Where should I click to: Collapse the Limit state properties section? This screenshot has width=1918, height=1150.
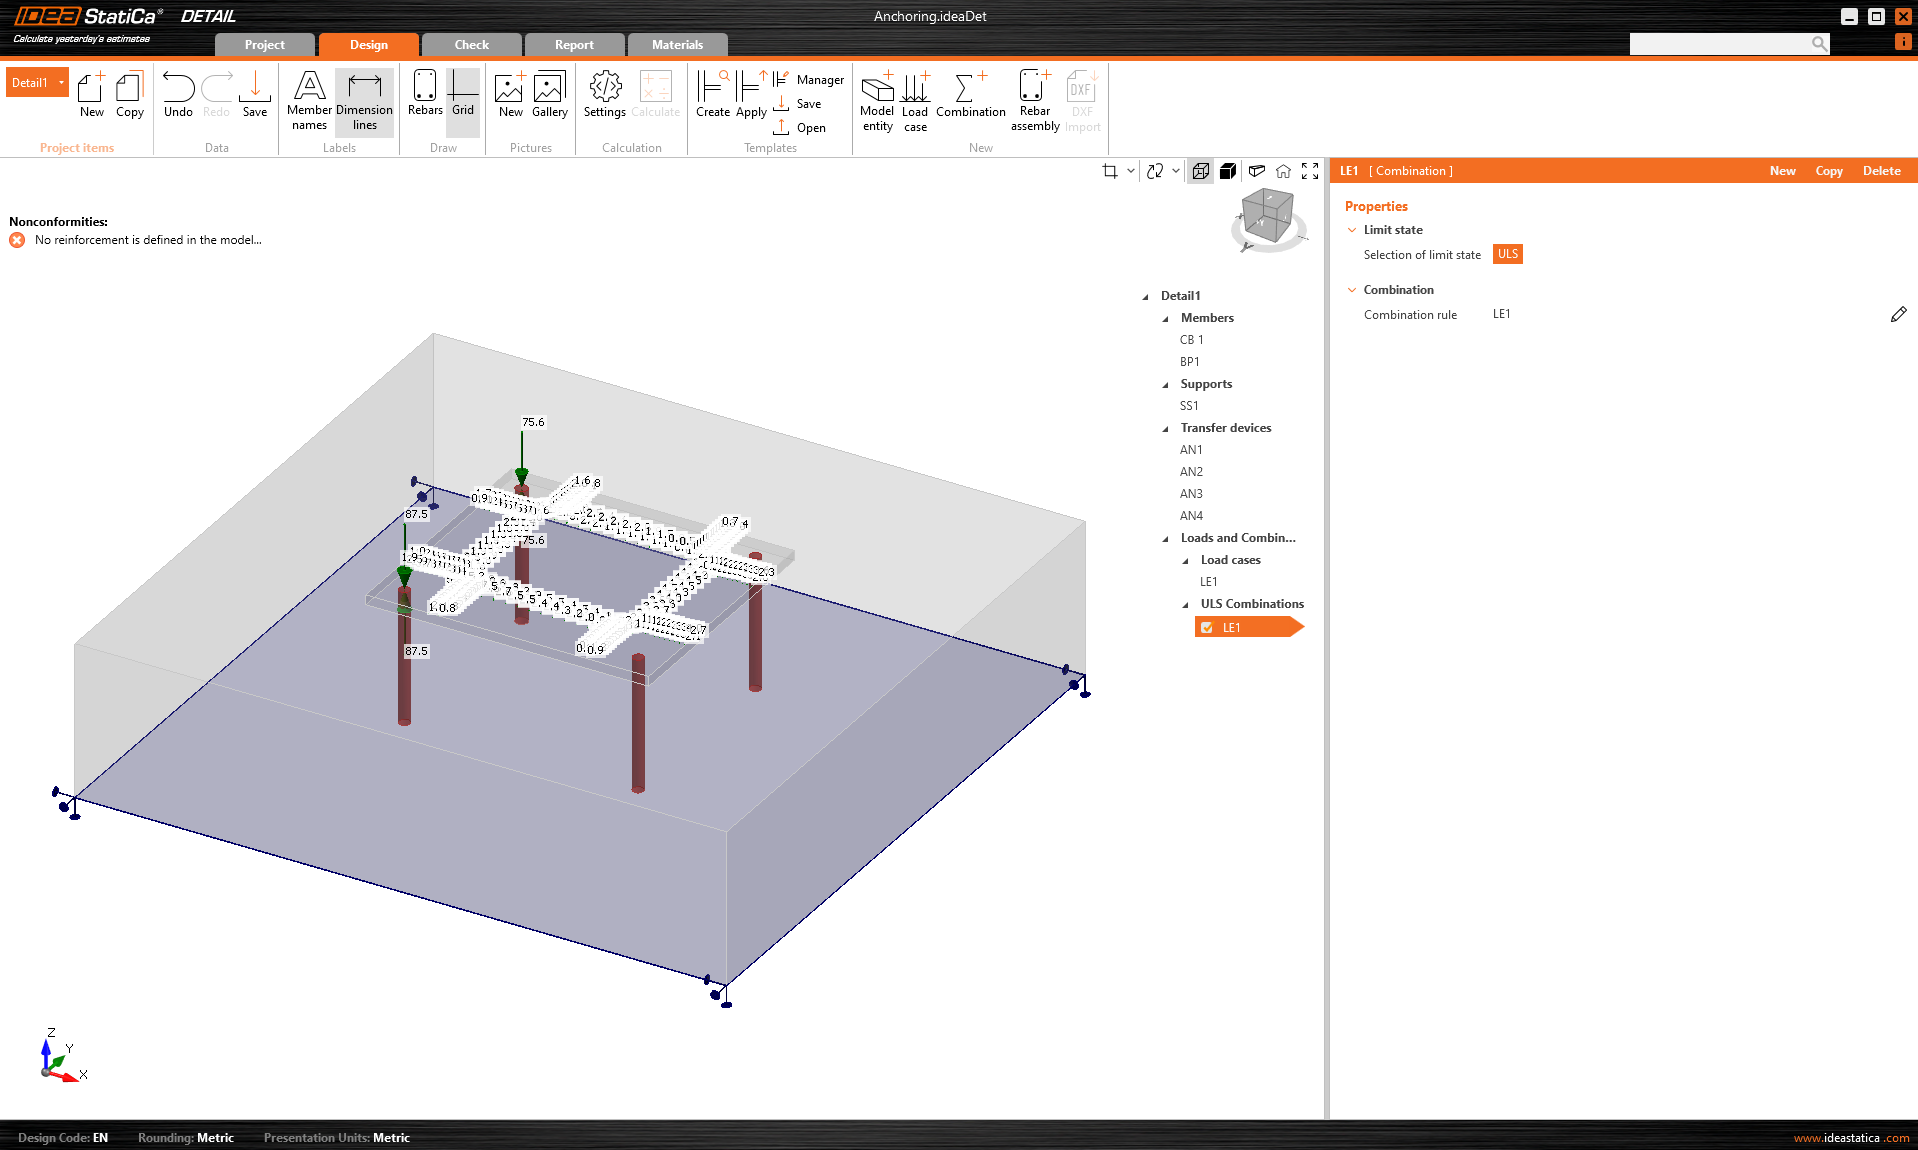coord(1352,229)
